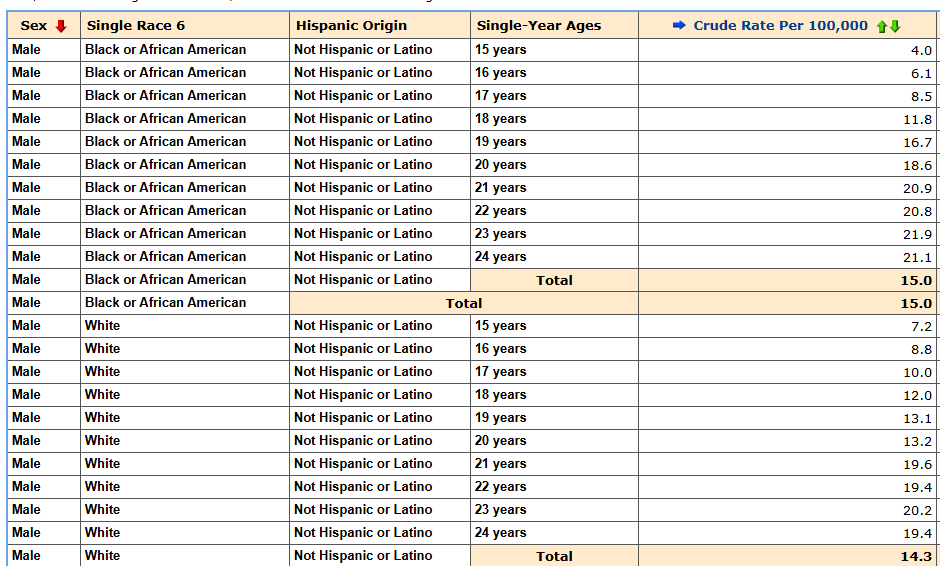Click the 15 years cell in first row
This screenshot has height=566, width=940.
(555, 50)
